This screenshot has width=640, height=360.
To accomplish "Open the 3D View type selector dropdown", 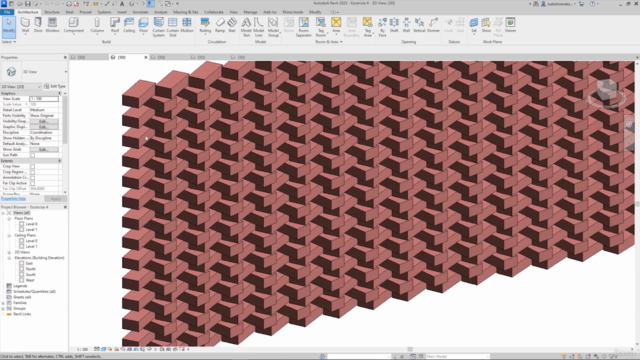I will click(x=66, y=72).
